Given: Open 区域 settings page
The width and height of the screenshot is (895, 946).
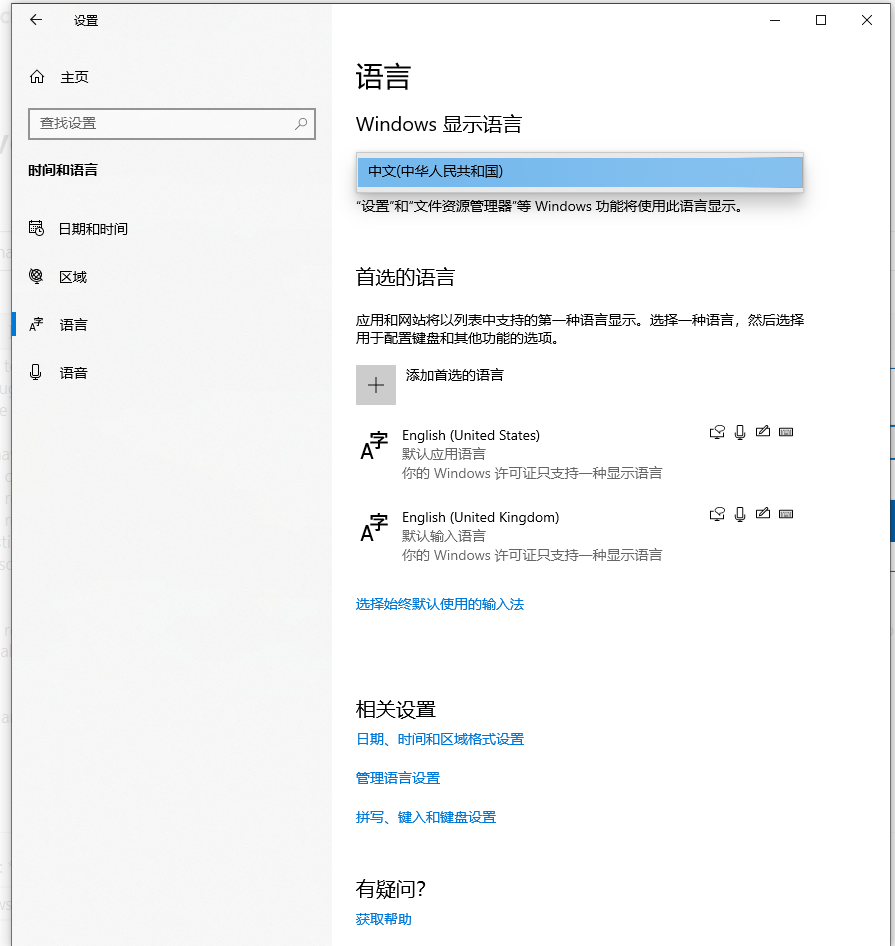Looking at the screenshot, I should point(73,277).
